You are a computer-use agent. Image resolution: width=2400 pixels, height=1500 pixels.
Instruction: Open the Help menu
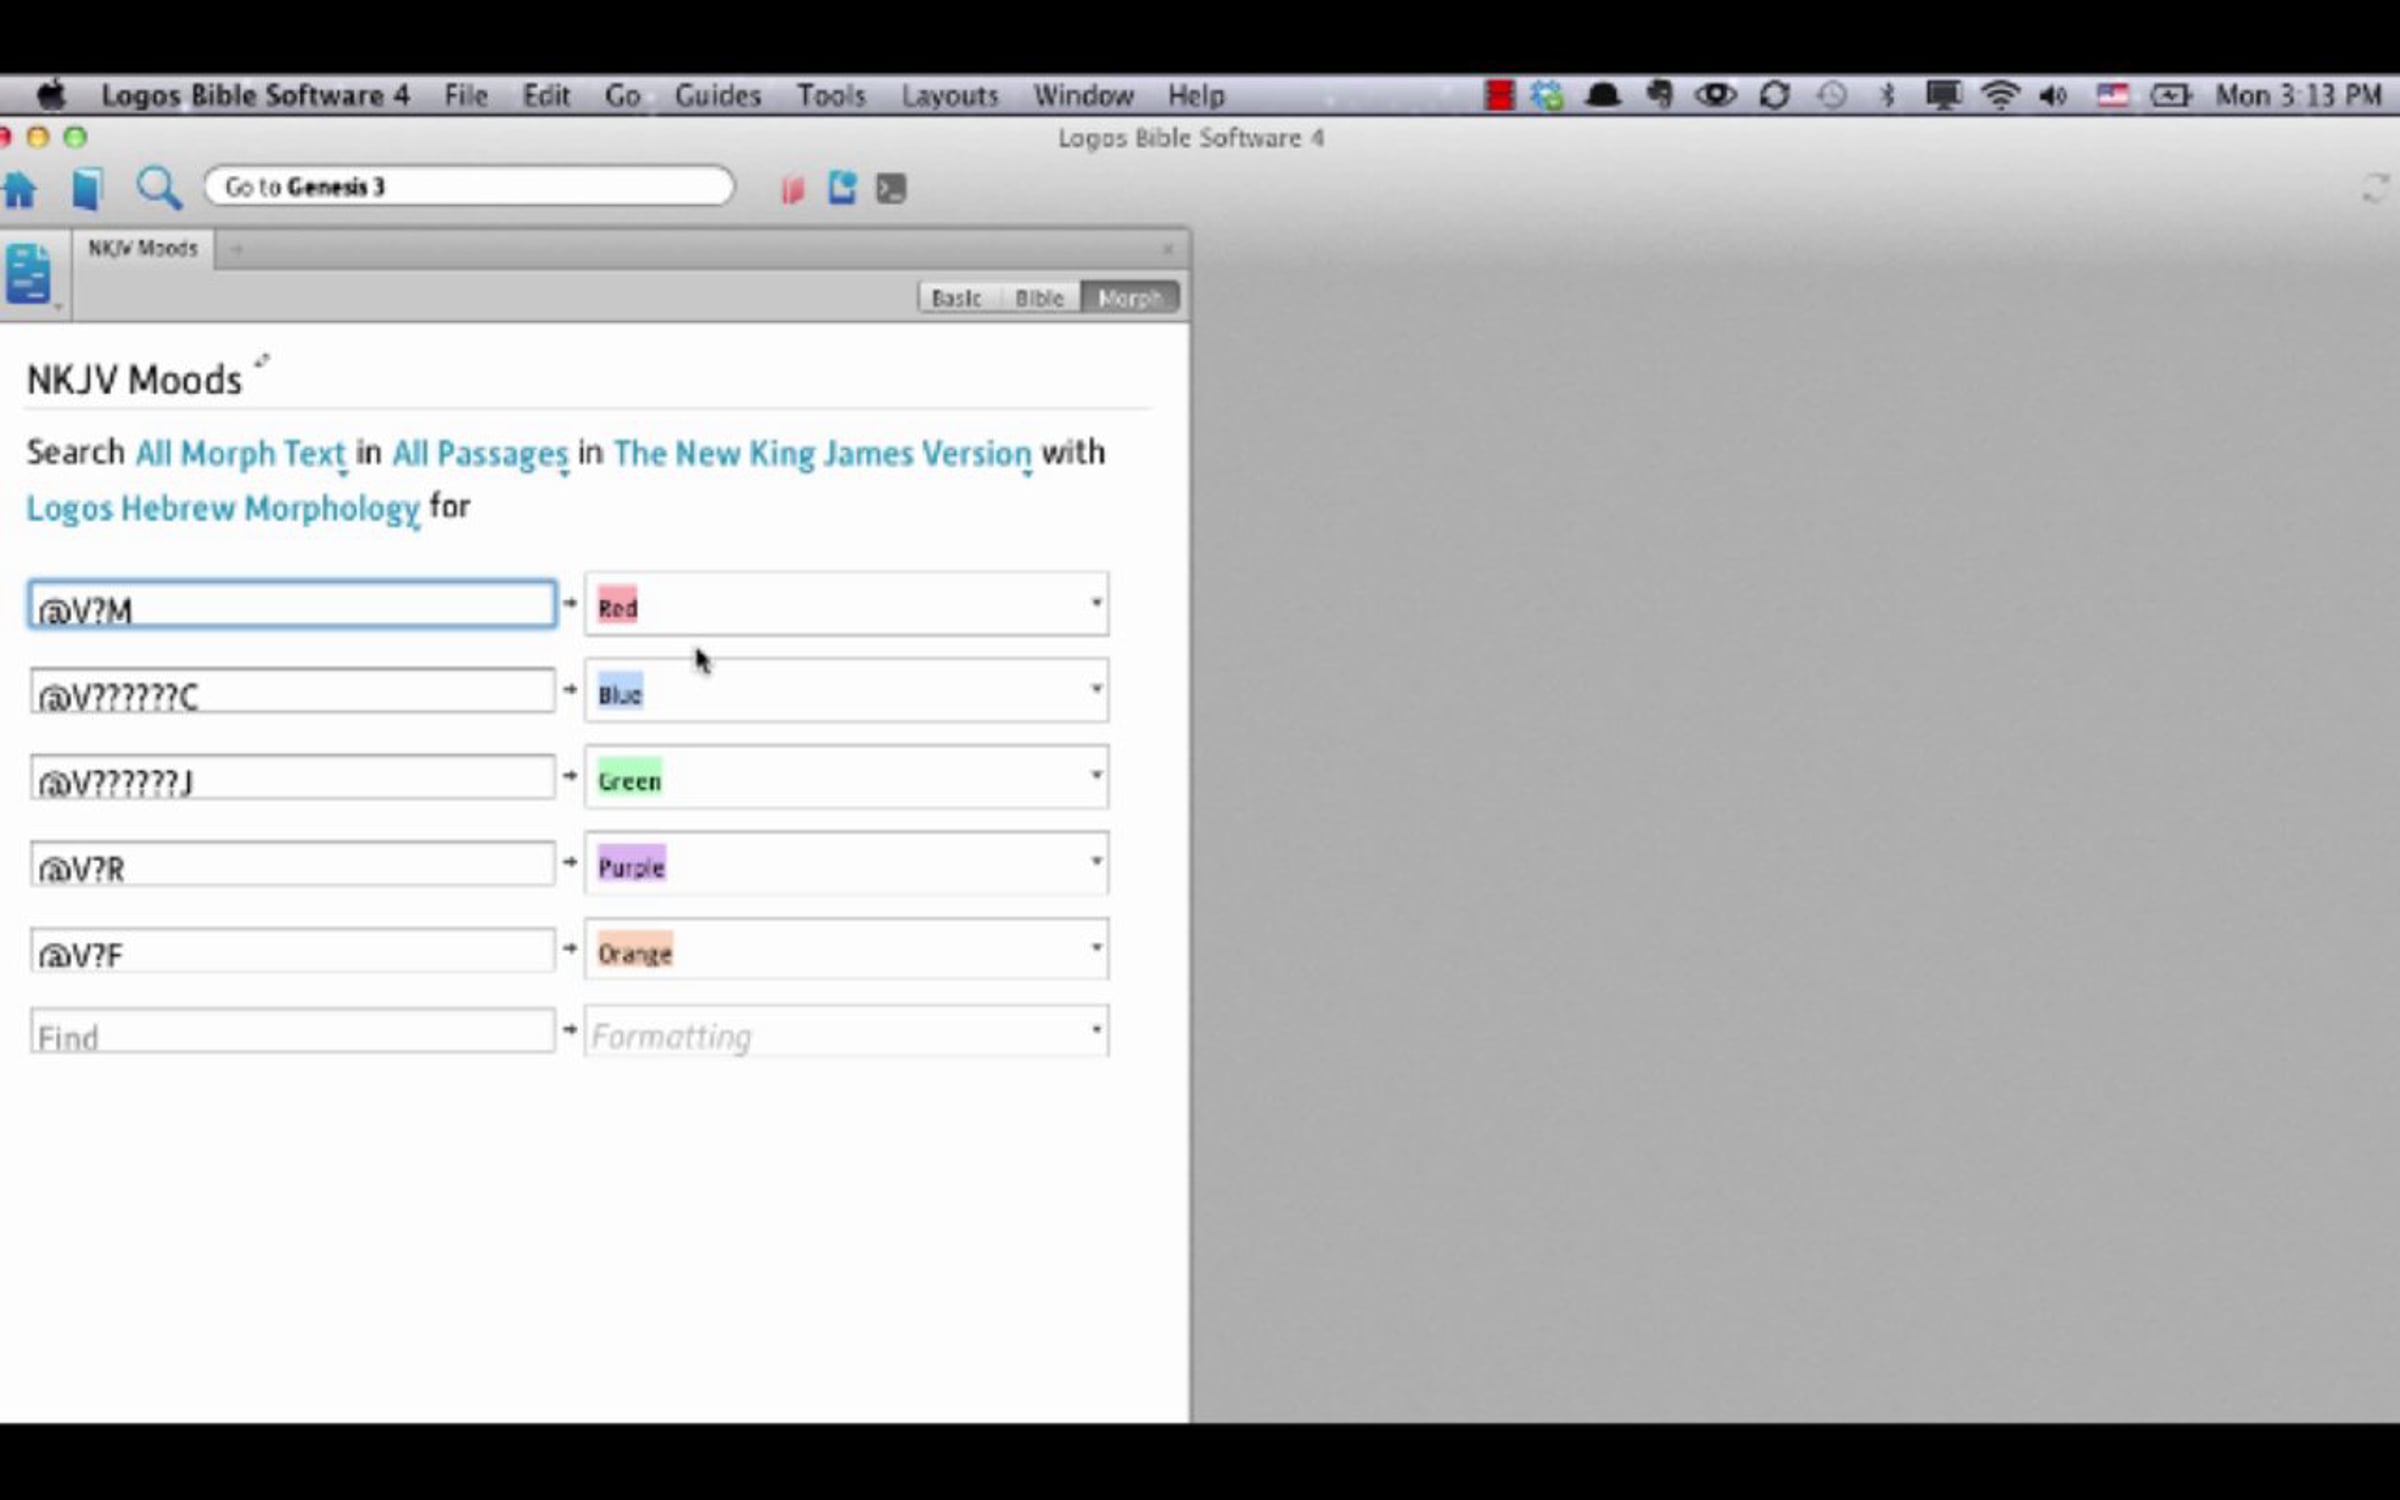[x=1196, y=96]
